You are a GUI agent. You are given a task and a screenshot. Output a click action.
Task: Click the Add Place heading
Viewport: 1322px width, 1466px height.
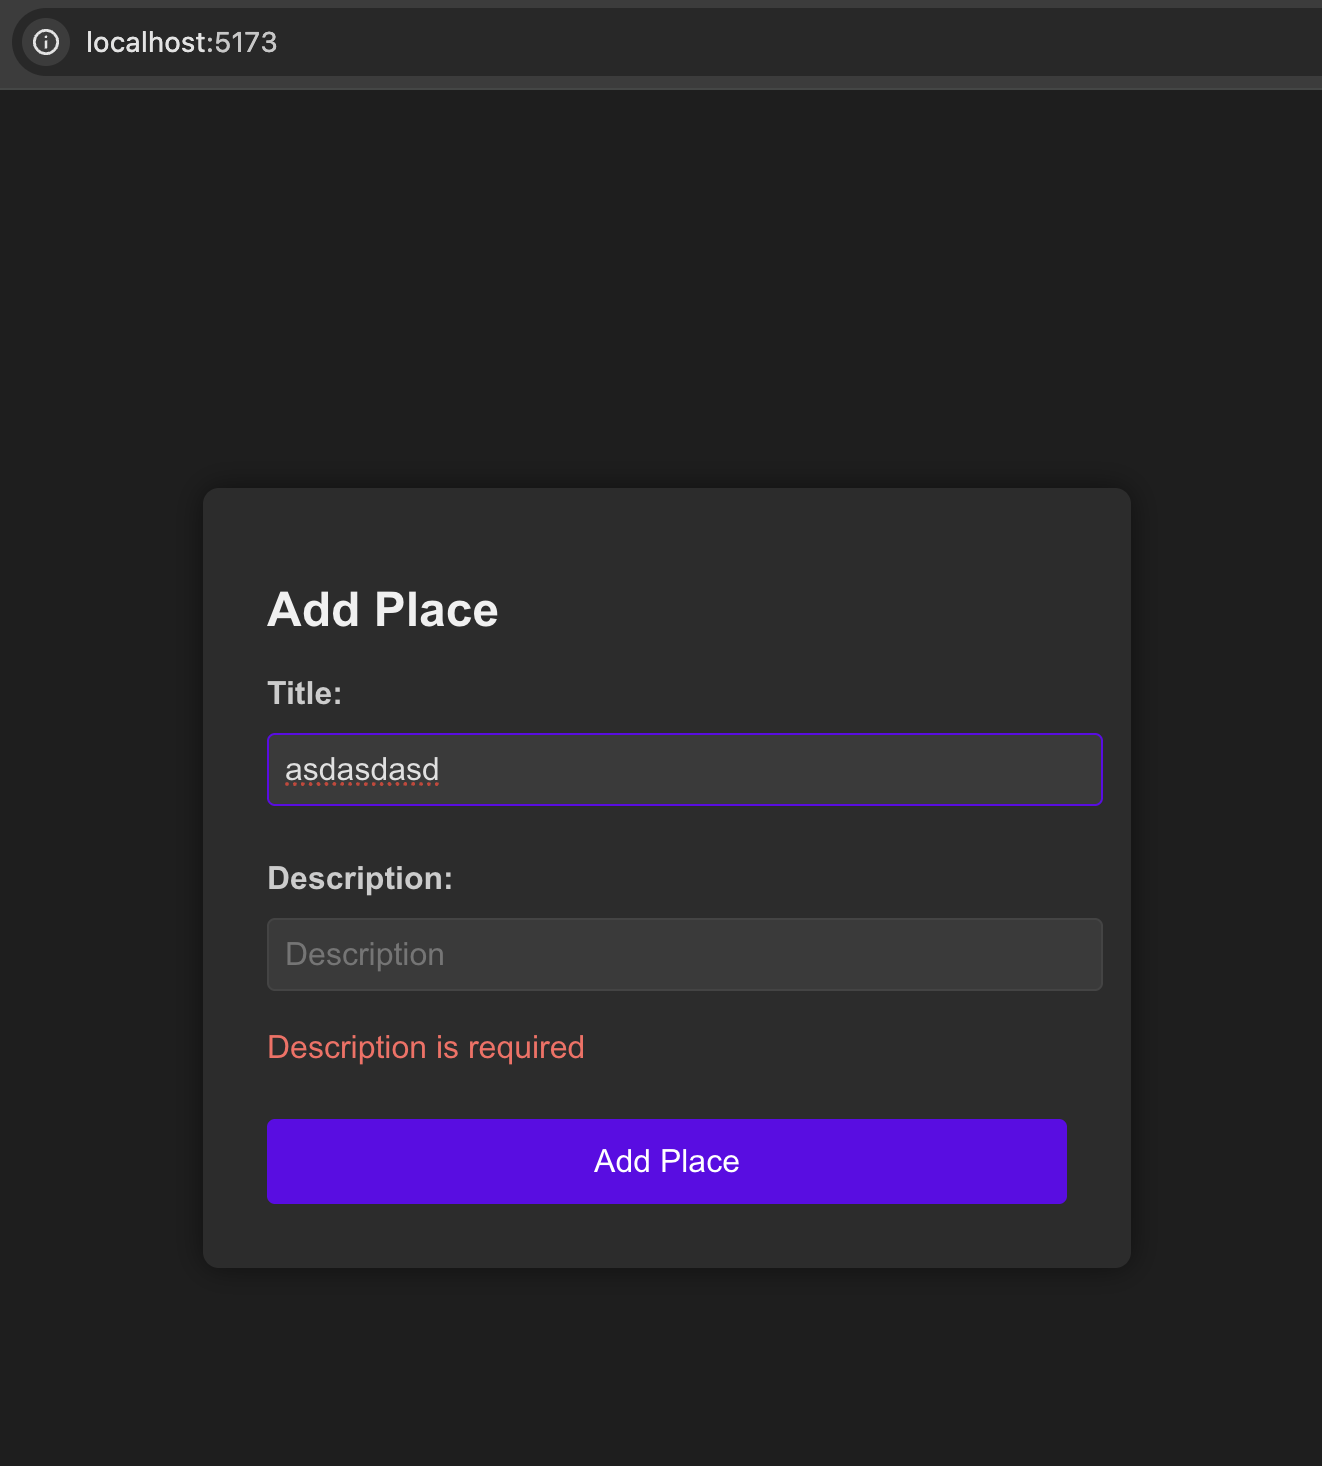pyautogui.click(x=382, y=610)
